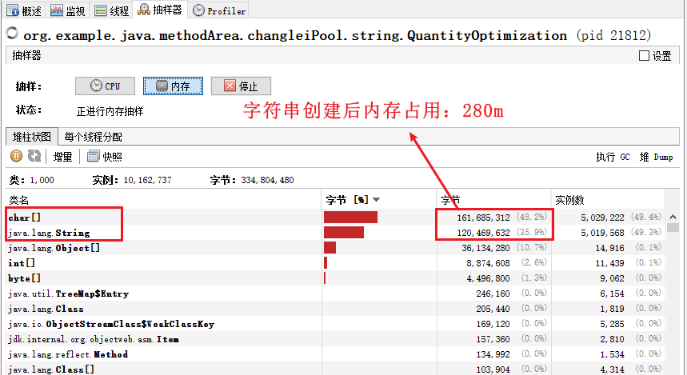Click the 5,029,222 instances value

tap(602, 218)
